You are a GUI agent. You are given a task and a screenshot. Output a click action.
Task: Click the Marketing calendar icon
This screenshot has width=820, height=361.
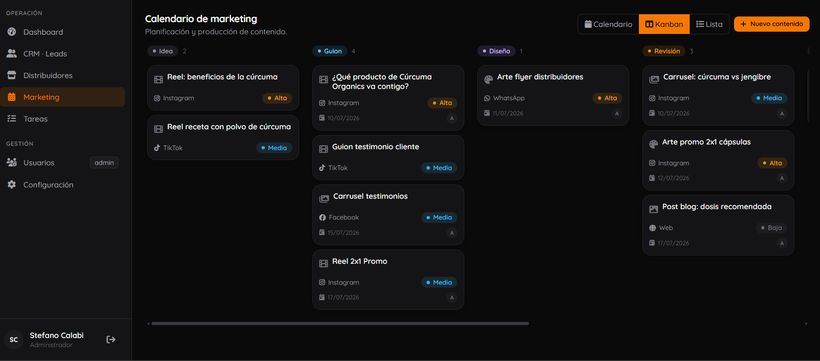(x=12, y=97)
